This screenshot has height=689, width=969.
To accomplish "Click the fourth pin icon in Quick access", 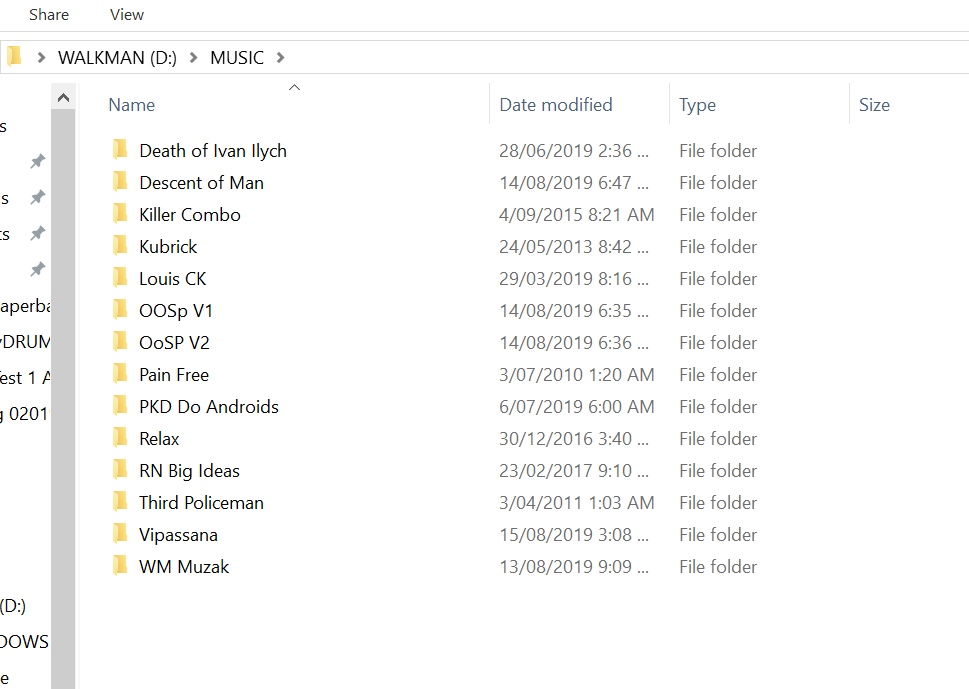I will pyautogui.click(x=38, y=269).
